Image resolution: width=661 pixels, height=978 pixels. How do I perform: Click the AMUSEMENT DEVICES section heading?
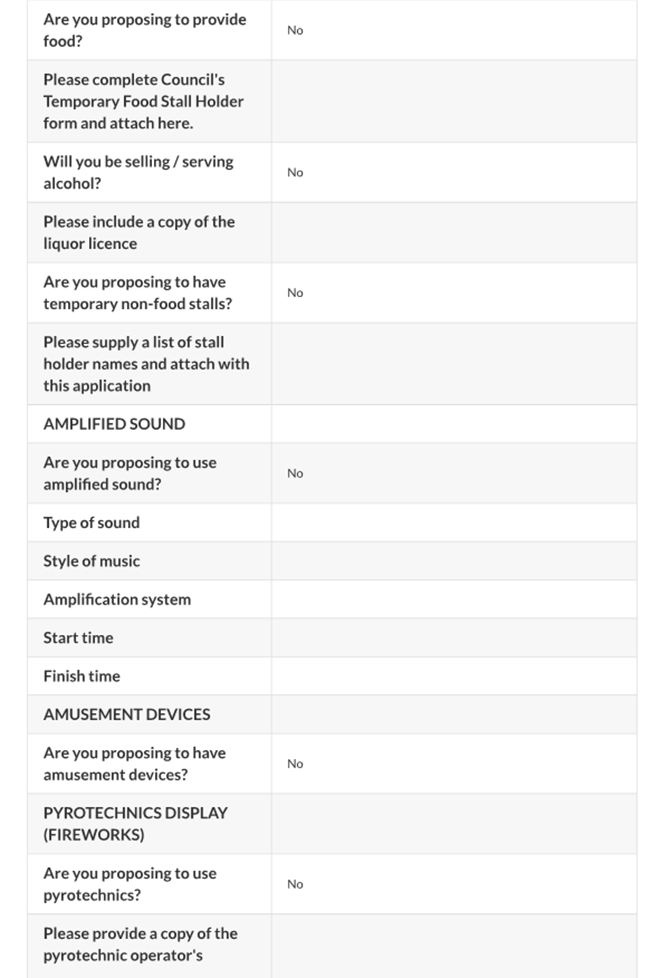tap(127, 714)
